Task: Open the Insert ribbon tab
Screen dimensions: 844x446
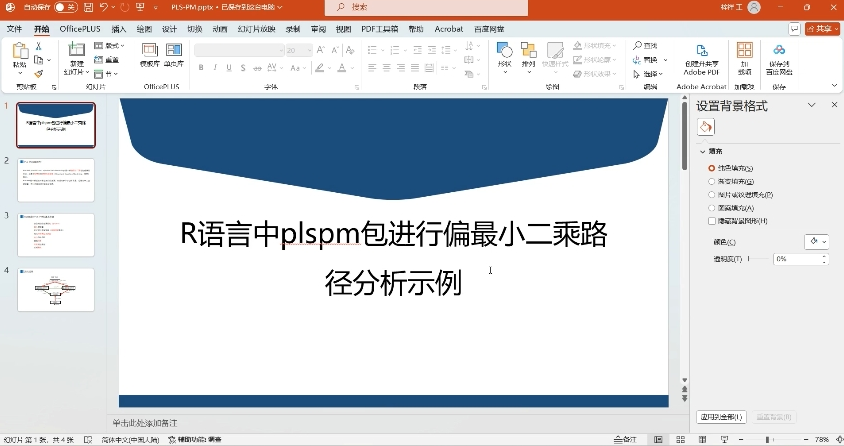Action: (x=118, y=29)
